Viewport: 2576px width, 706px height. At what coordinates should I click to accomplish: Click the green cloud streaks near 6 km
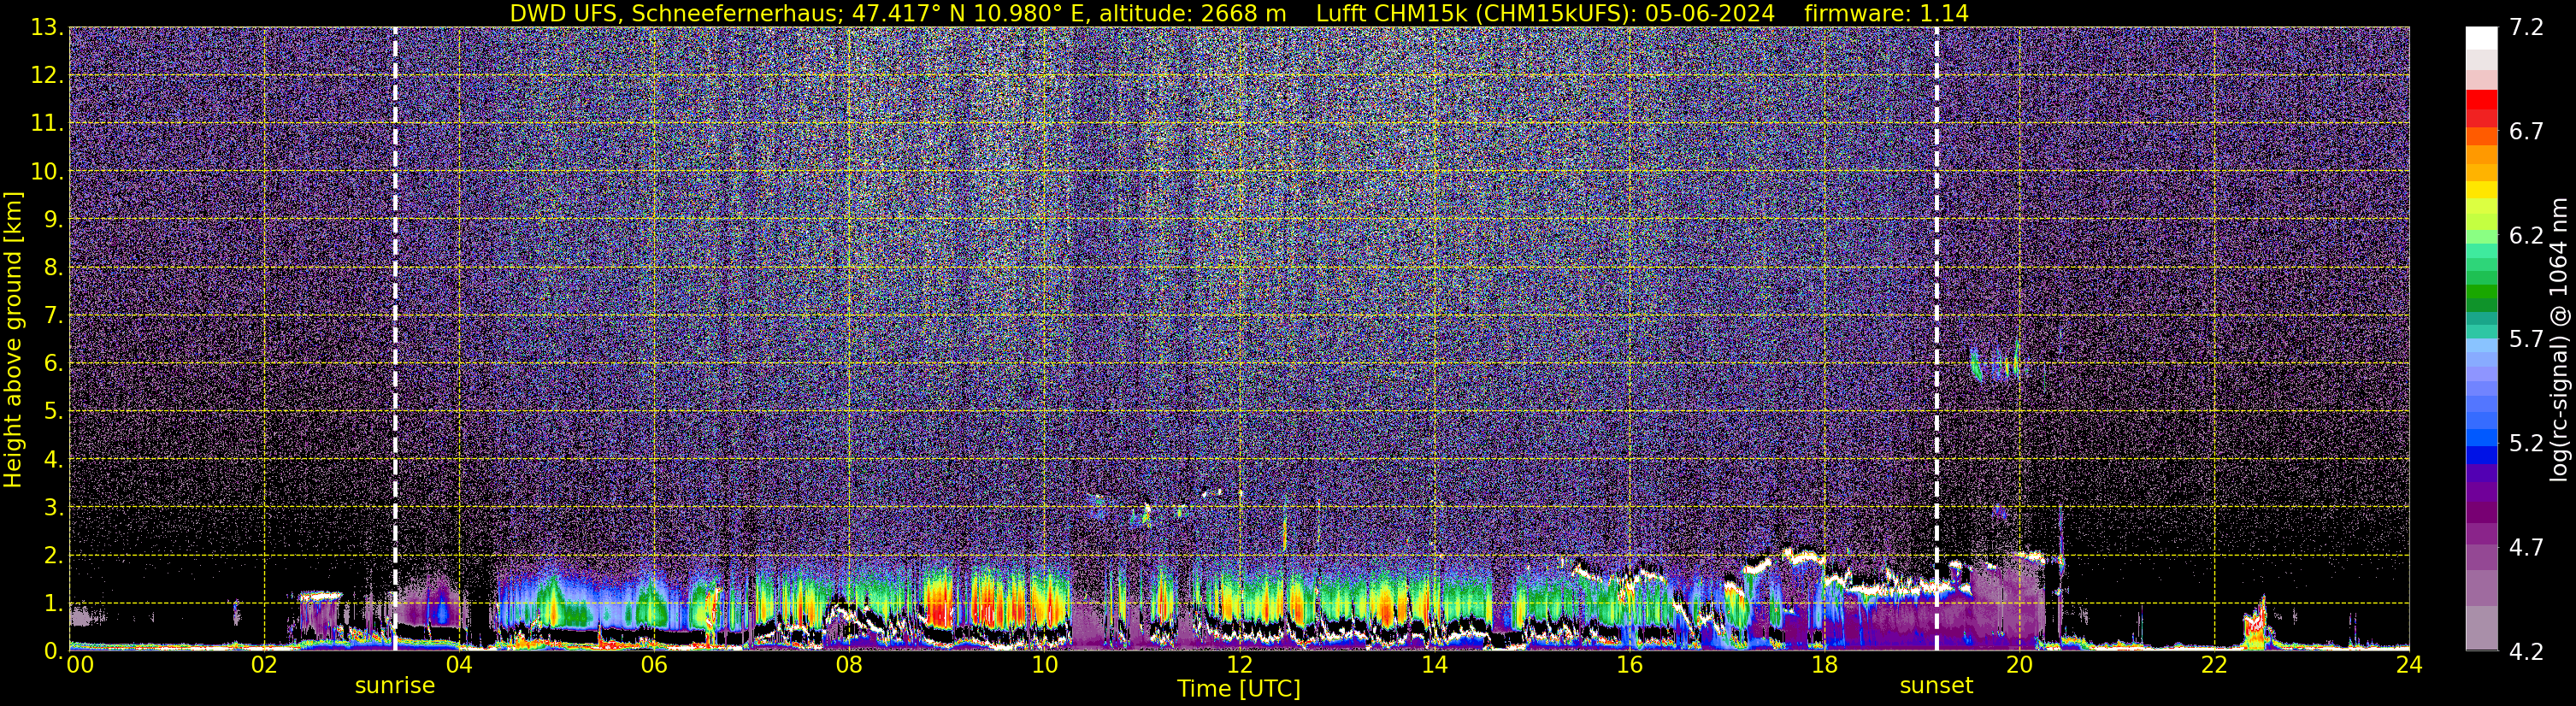pyautogui.click(x=1995, y=363)
